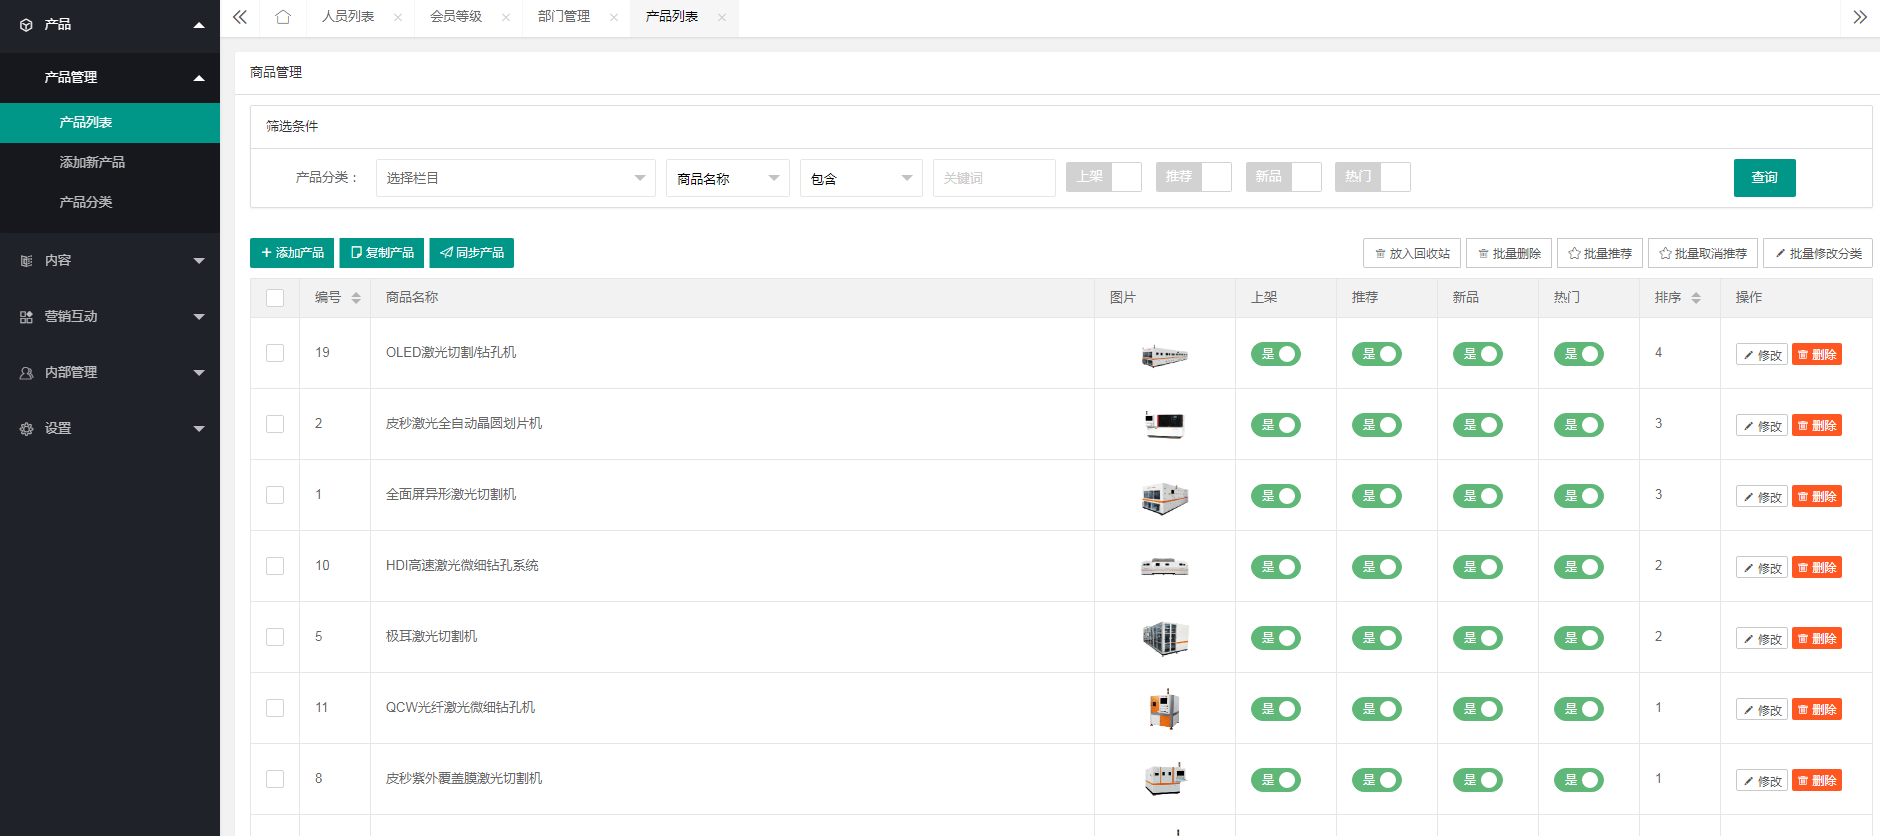Collapse sidebar with double left arrow icon
The width and height of the screenshot is (1880, 836).
pyautogui.click(x=240, y=17)
